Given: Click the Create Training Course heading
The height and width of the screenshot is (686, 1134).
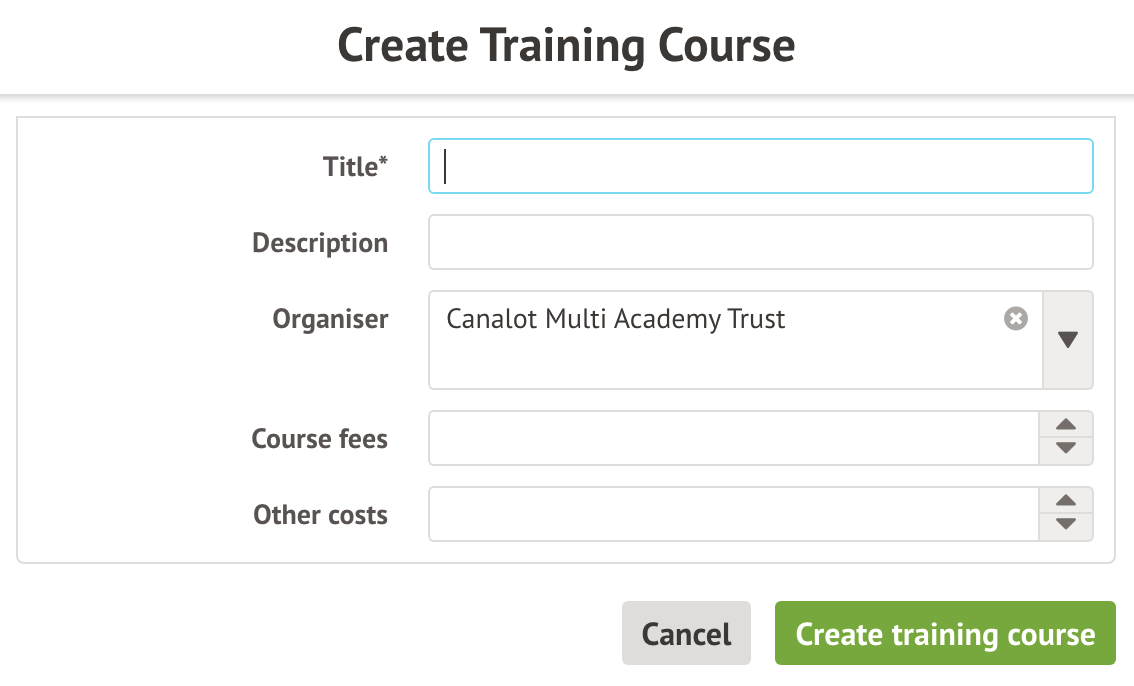Looking at the screenshot, I should [x=566, y=46].
